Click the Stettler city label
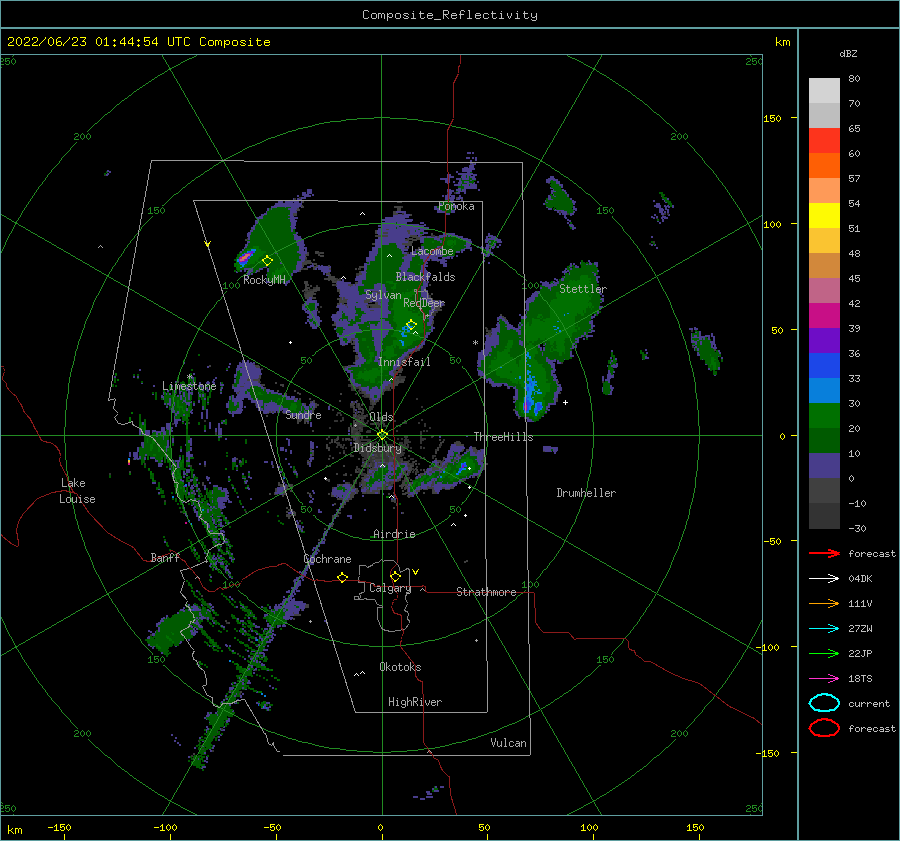This screenshot has height=841, width=900. (583, 289)
